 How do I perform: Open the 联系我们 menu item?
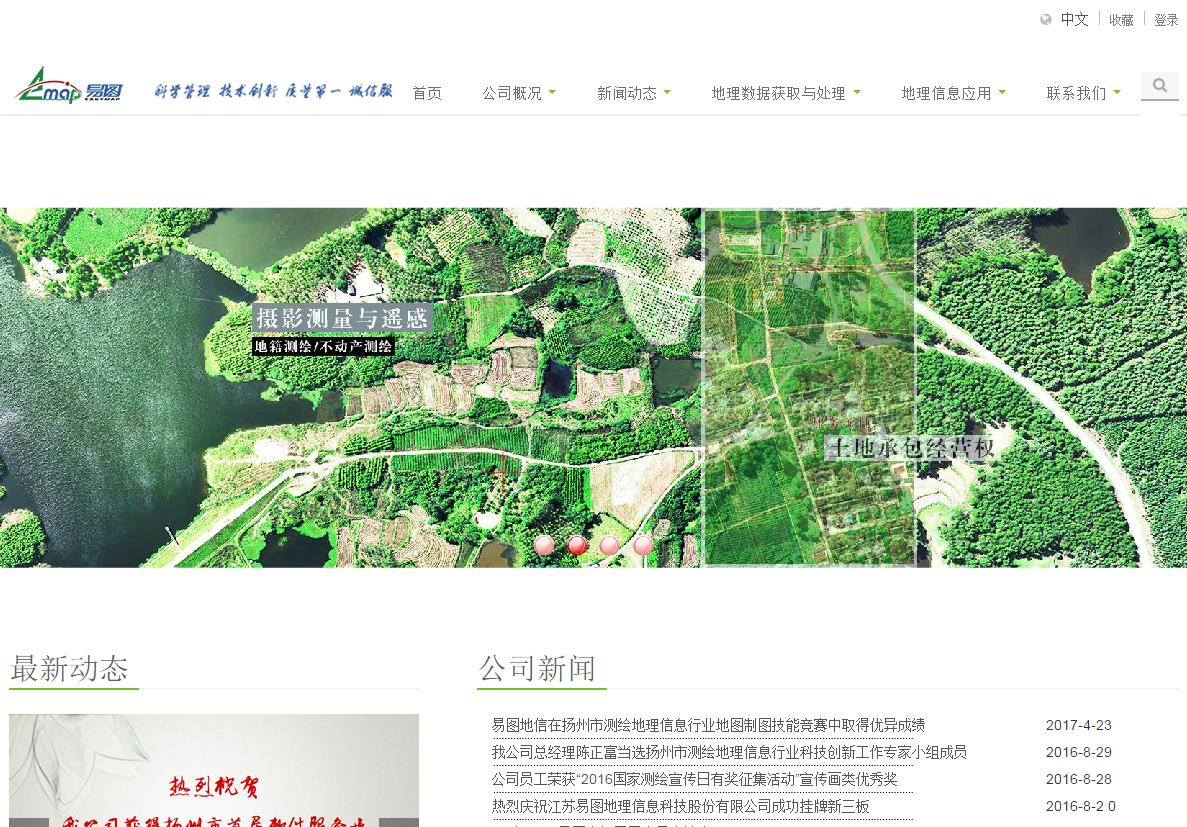click(1076, 93)
